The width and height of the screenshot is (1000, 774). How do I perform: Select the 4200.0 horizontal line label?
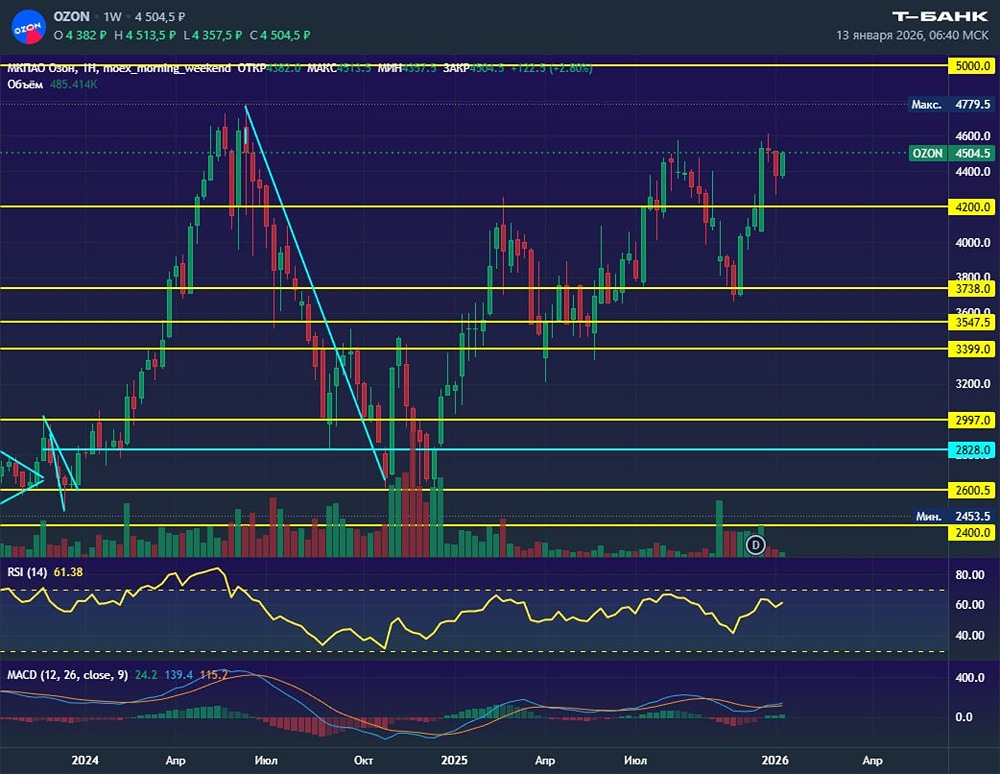971,207
